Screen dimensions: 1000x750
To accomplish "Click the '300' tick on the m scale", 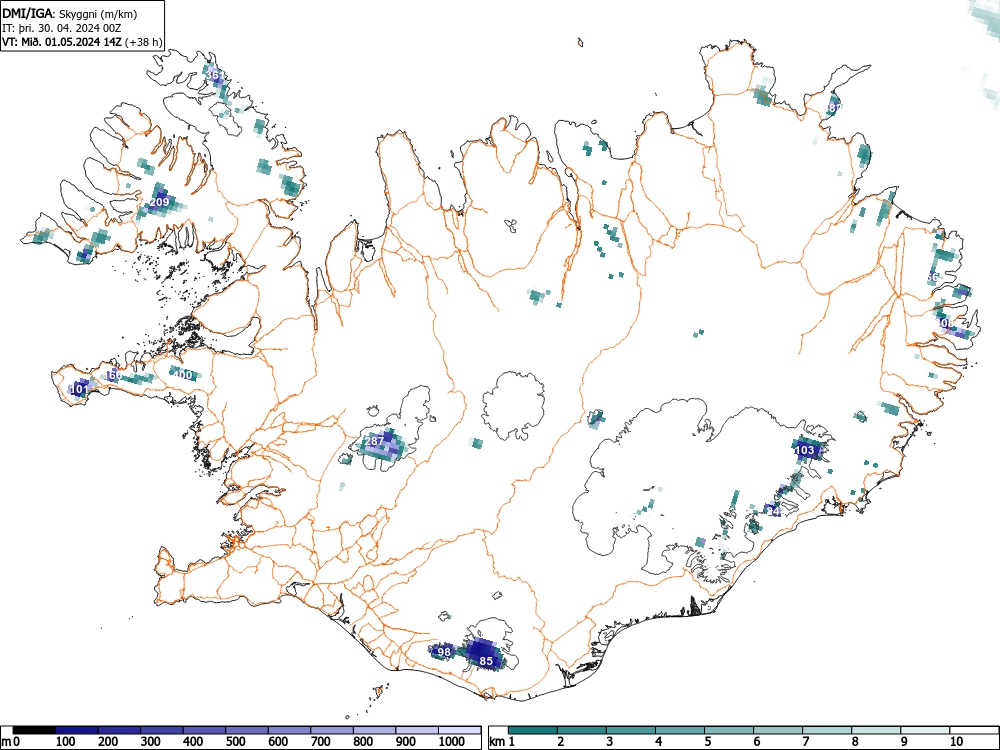I will (x=151, y=741).
